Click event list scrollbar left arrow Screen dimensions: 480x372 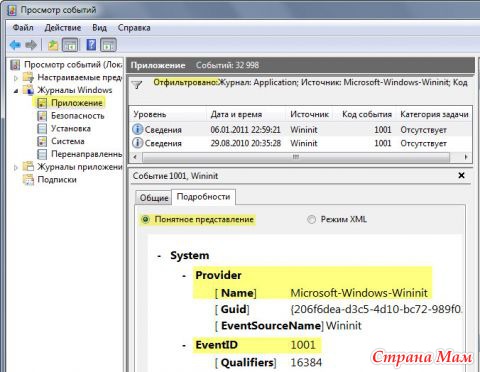pos(135,157)
